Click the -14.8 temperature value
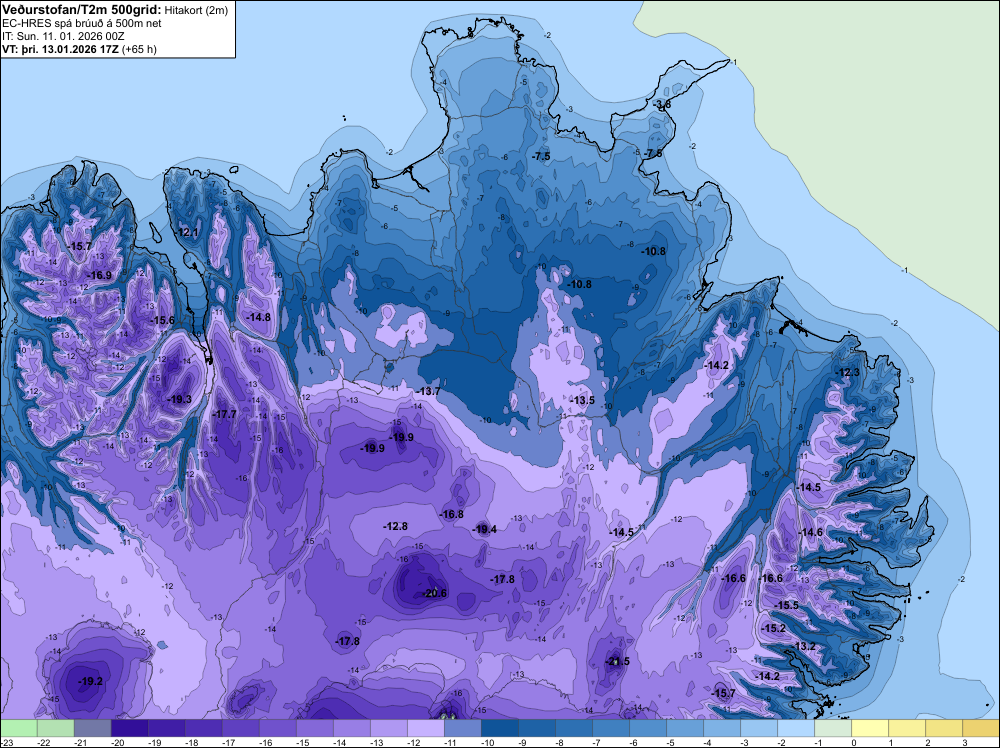The image size is (1000, 748). (258, 318)
